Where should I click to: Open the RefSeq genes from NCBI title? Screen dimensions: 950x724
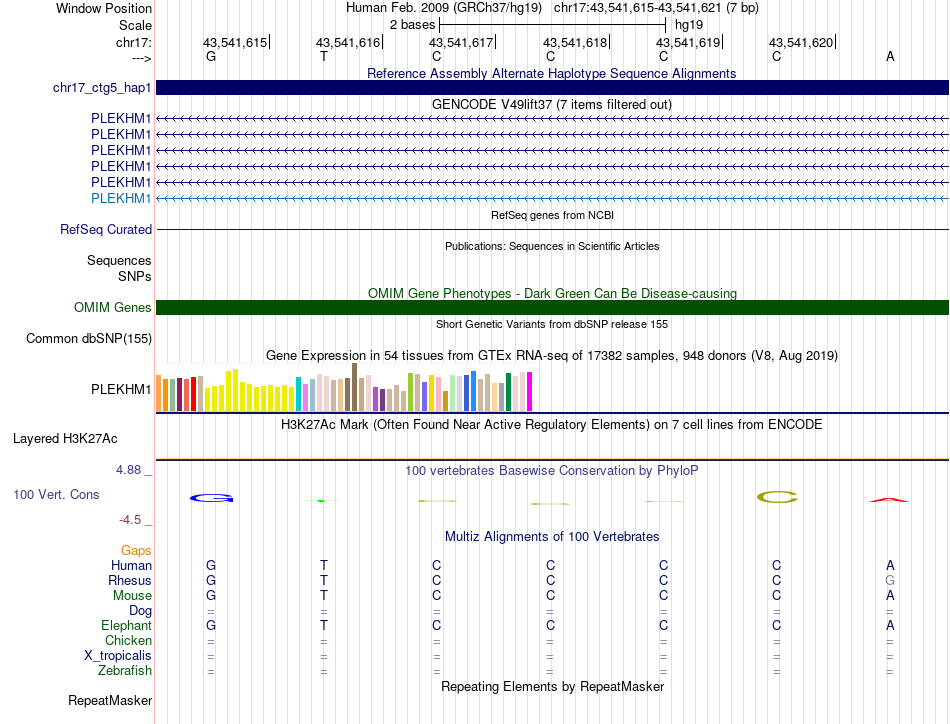click(x=553, y=215)
